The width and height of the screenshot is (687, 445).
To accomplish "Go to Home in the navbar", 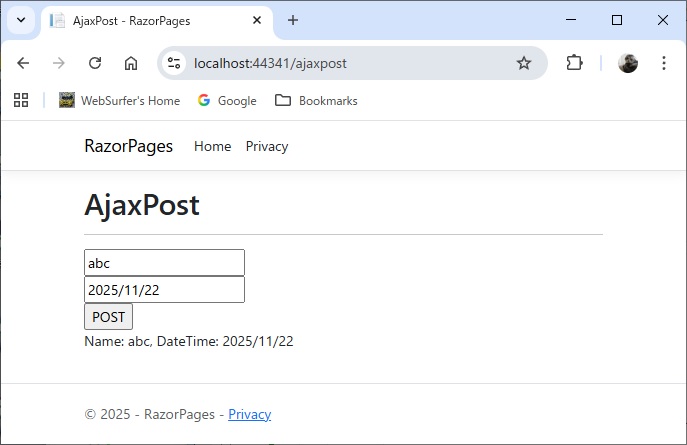I will [x=212, y=146].
